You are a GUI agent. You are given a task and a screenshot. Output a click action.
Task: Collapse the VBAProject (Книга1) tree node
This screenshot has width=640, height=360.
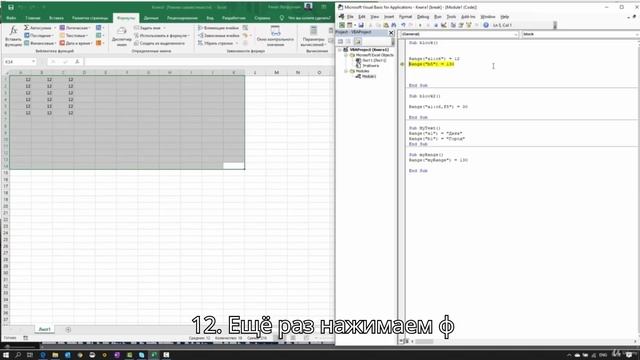point(340,49)
